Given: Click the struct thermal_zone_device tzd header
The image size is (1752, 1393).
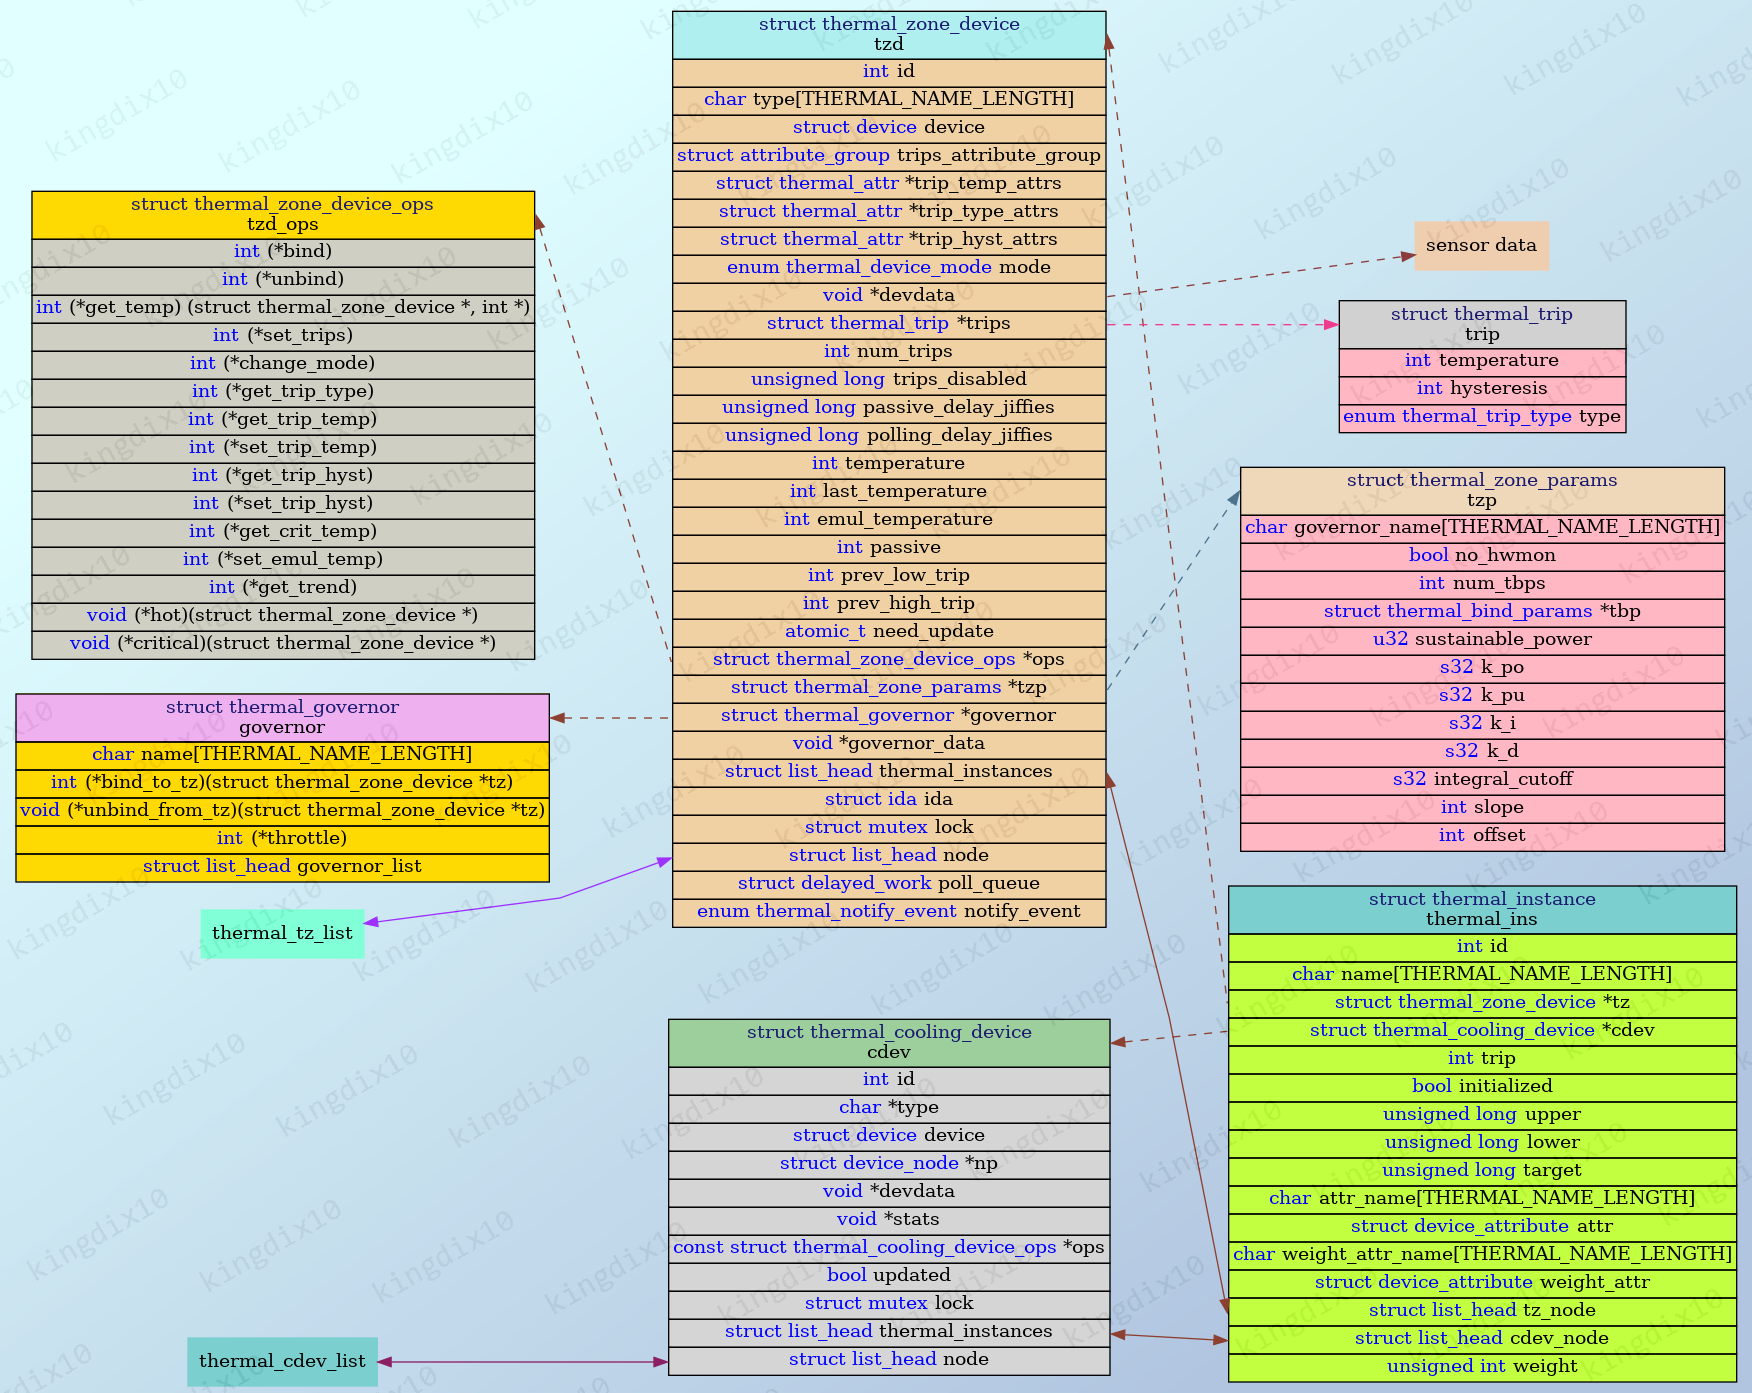Looking at the screenshot, I should pyautogui.click(x=888, y=33).
